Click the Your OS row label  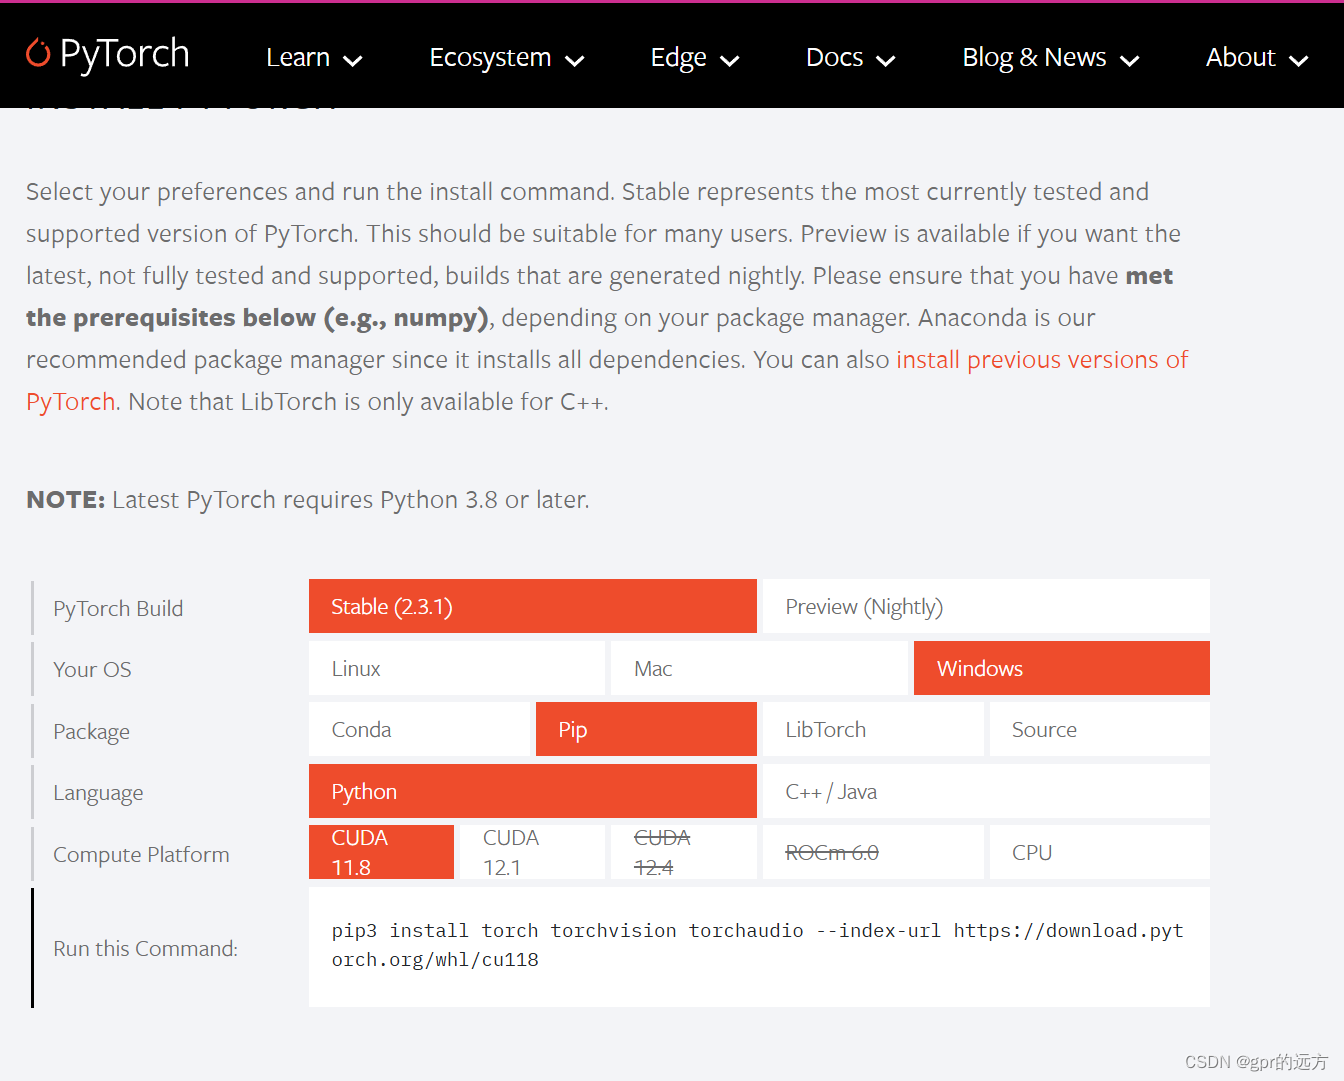(x=92, y=669)
